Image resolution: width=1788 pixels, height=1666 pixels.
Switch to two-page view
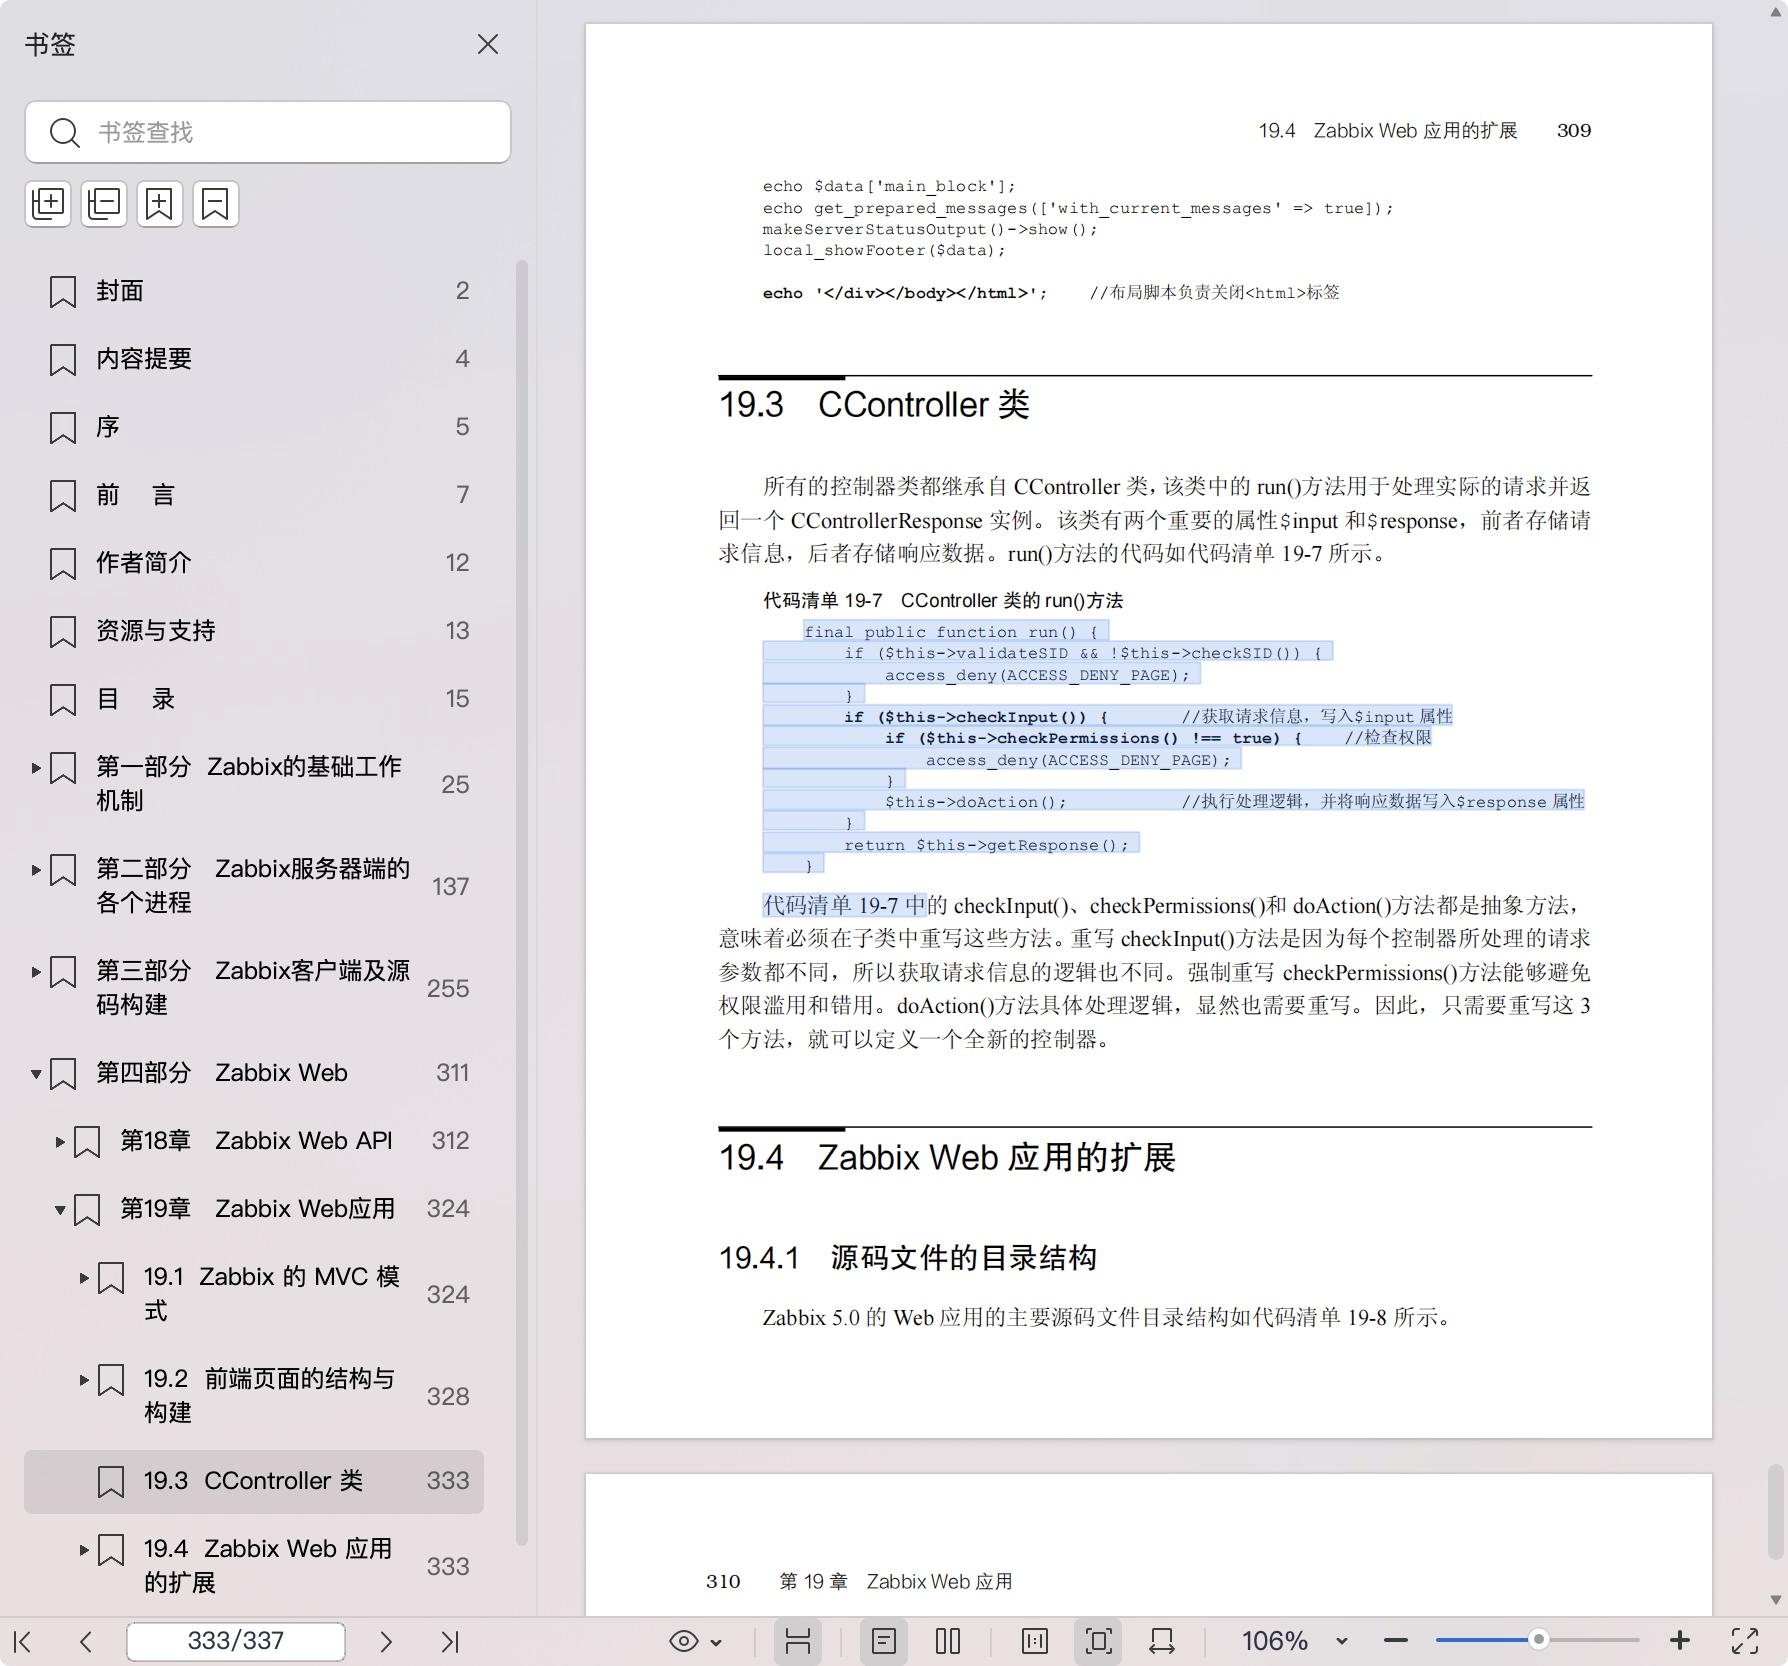click(x=948, y=1641)
